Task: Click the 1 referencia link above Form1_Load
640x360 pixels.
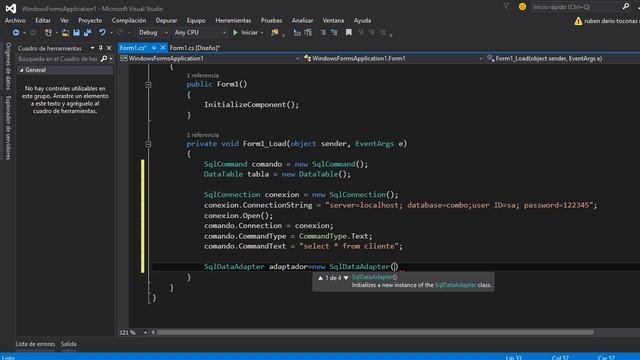Action: pyautogui.click(x=202, y=135)
